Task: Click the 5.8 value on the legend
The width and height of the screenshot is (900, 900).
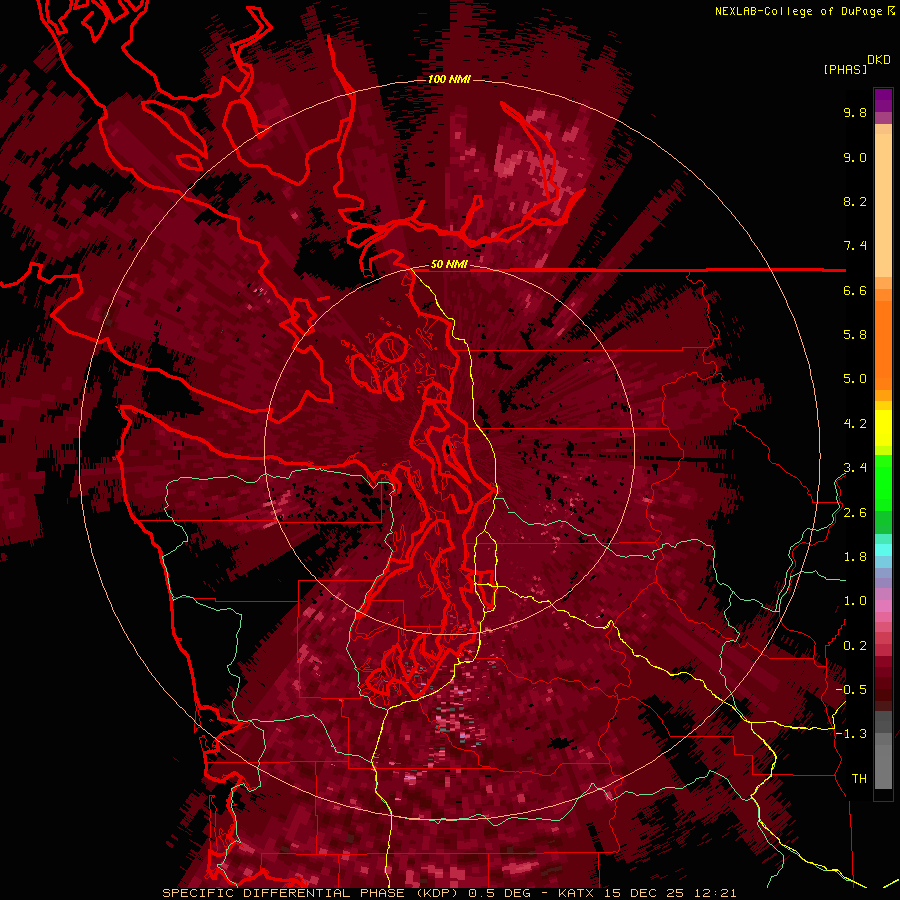Action: (855, 335)
